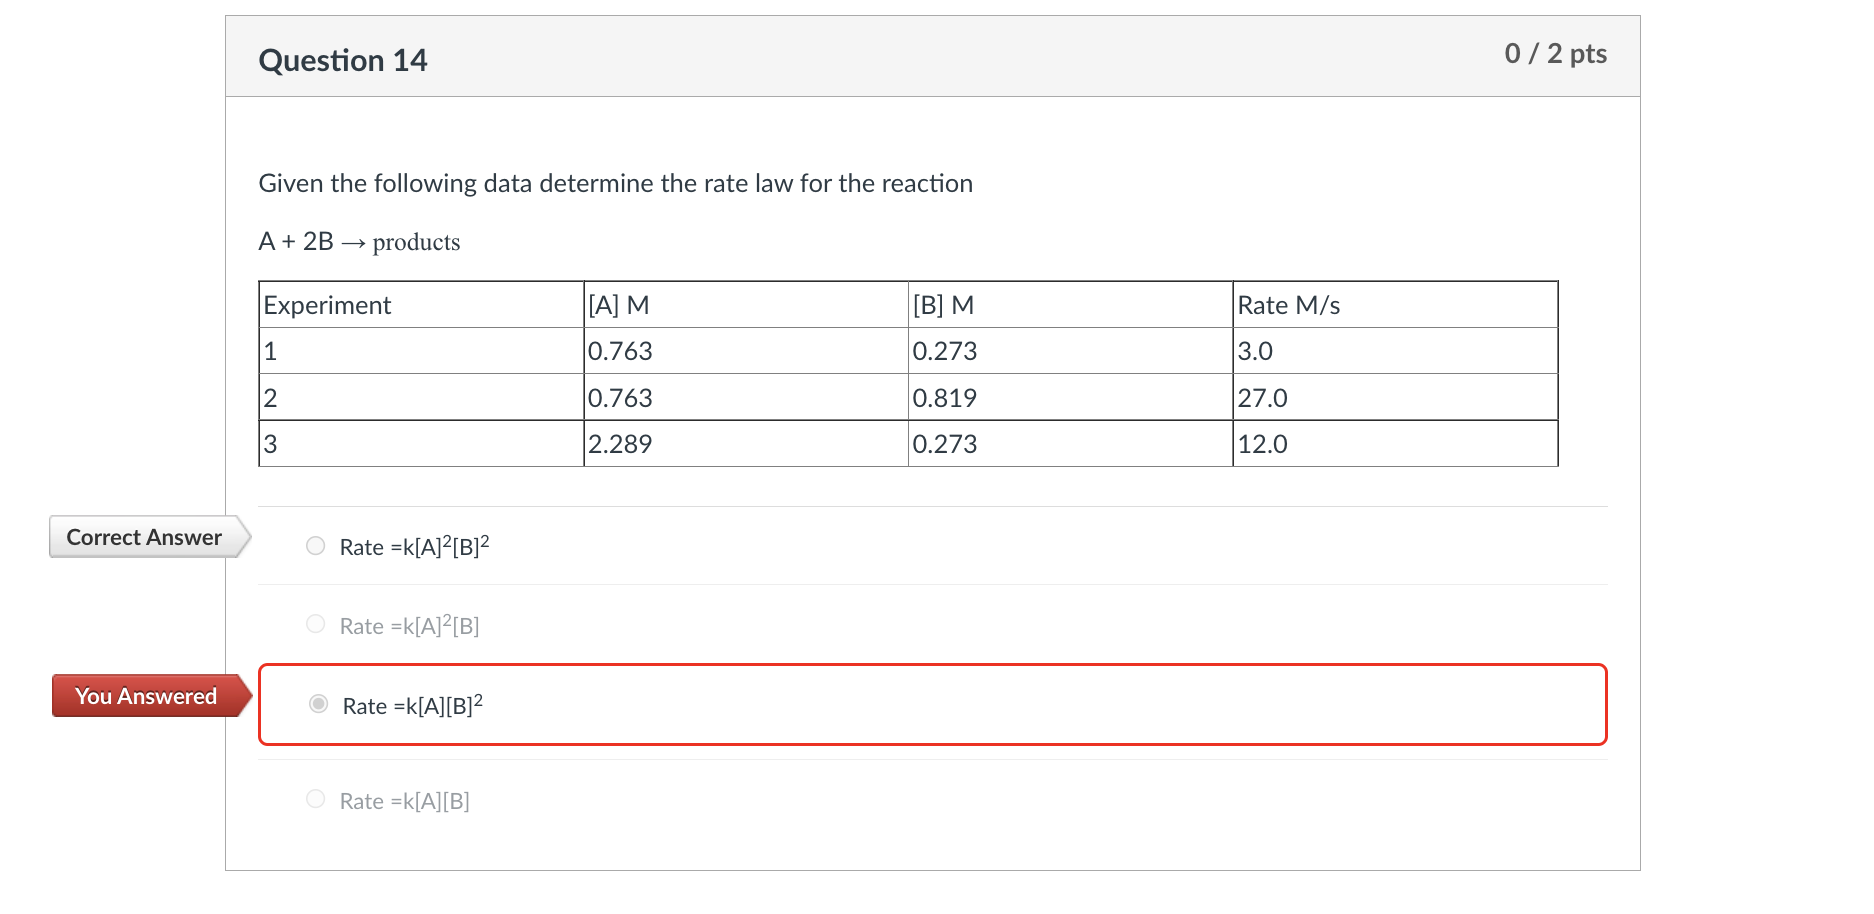The width and height of the screenshot is (1874, 914).
Task: Click the highlighted red answer box border
Action: (932, 663)
